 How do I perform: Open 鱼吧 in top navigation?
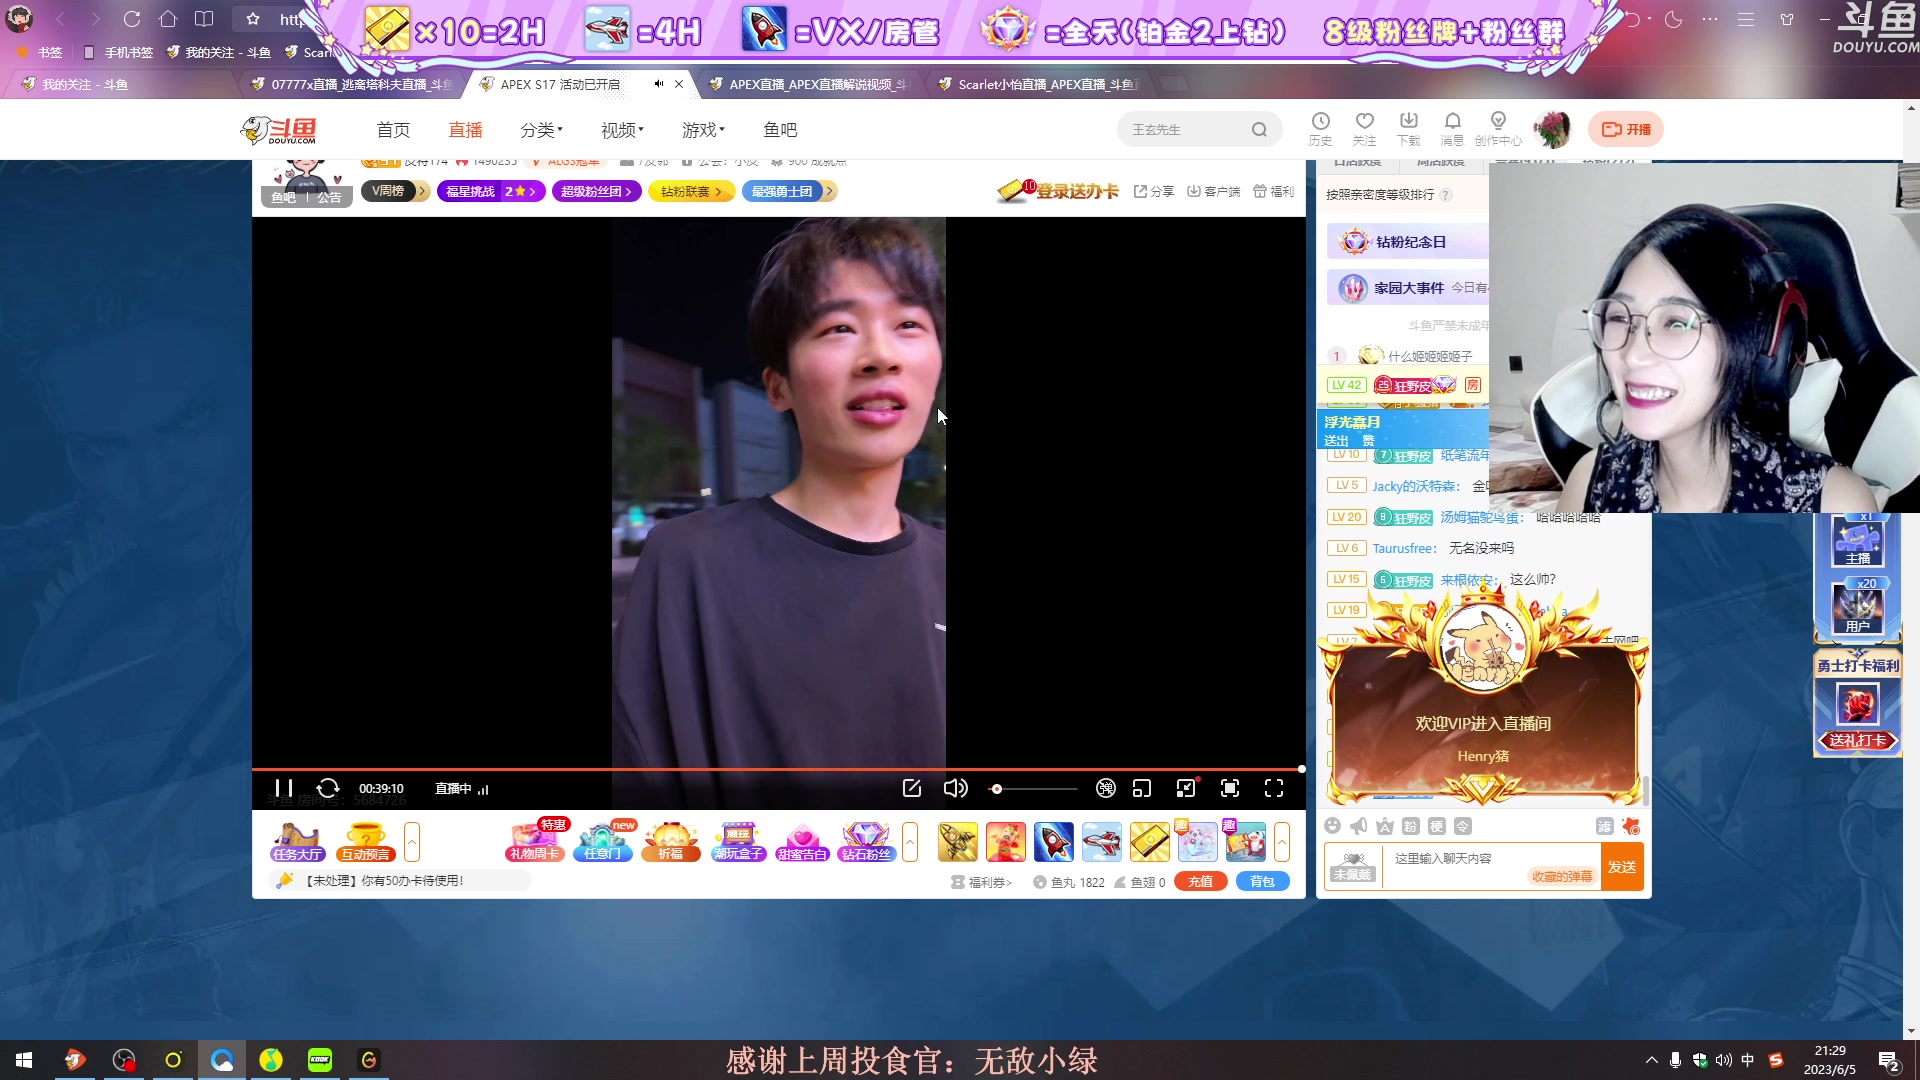(x=780, y=130)
